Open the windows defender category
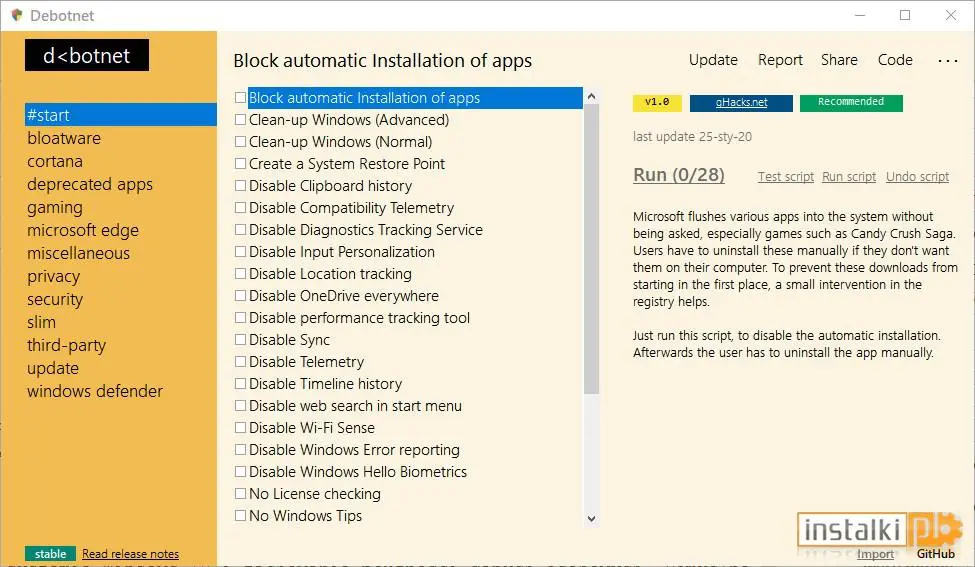 pyautogui.click(x=95, y=391)
